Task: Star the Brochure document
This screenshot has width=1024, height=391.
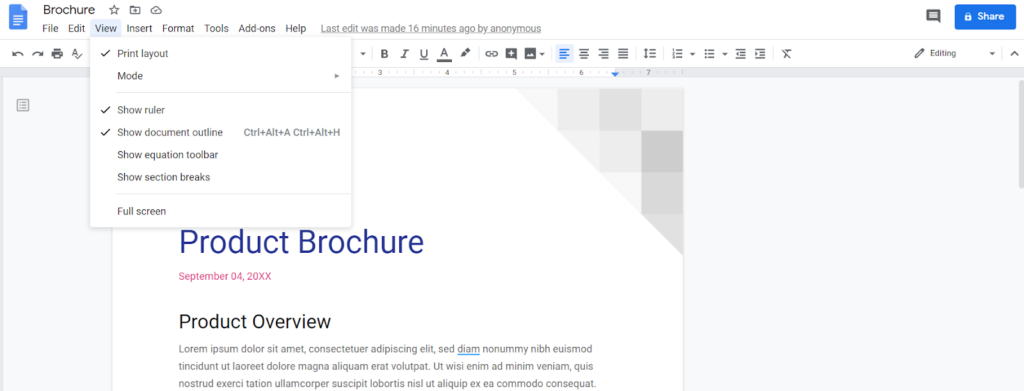Action: (114, 10)
